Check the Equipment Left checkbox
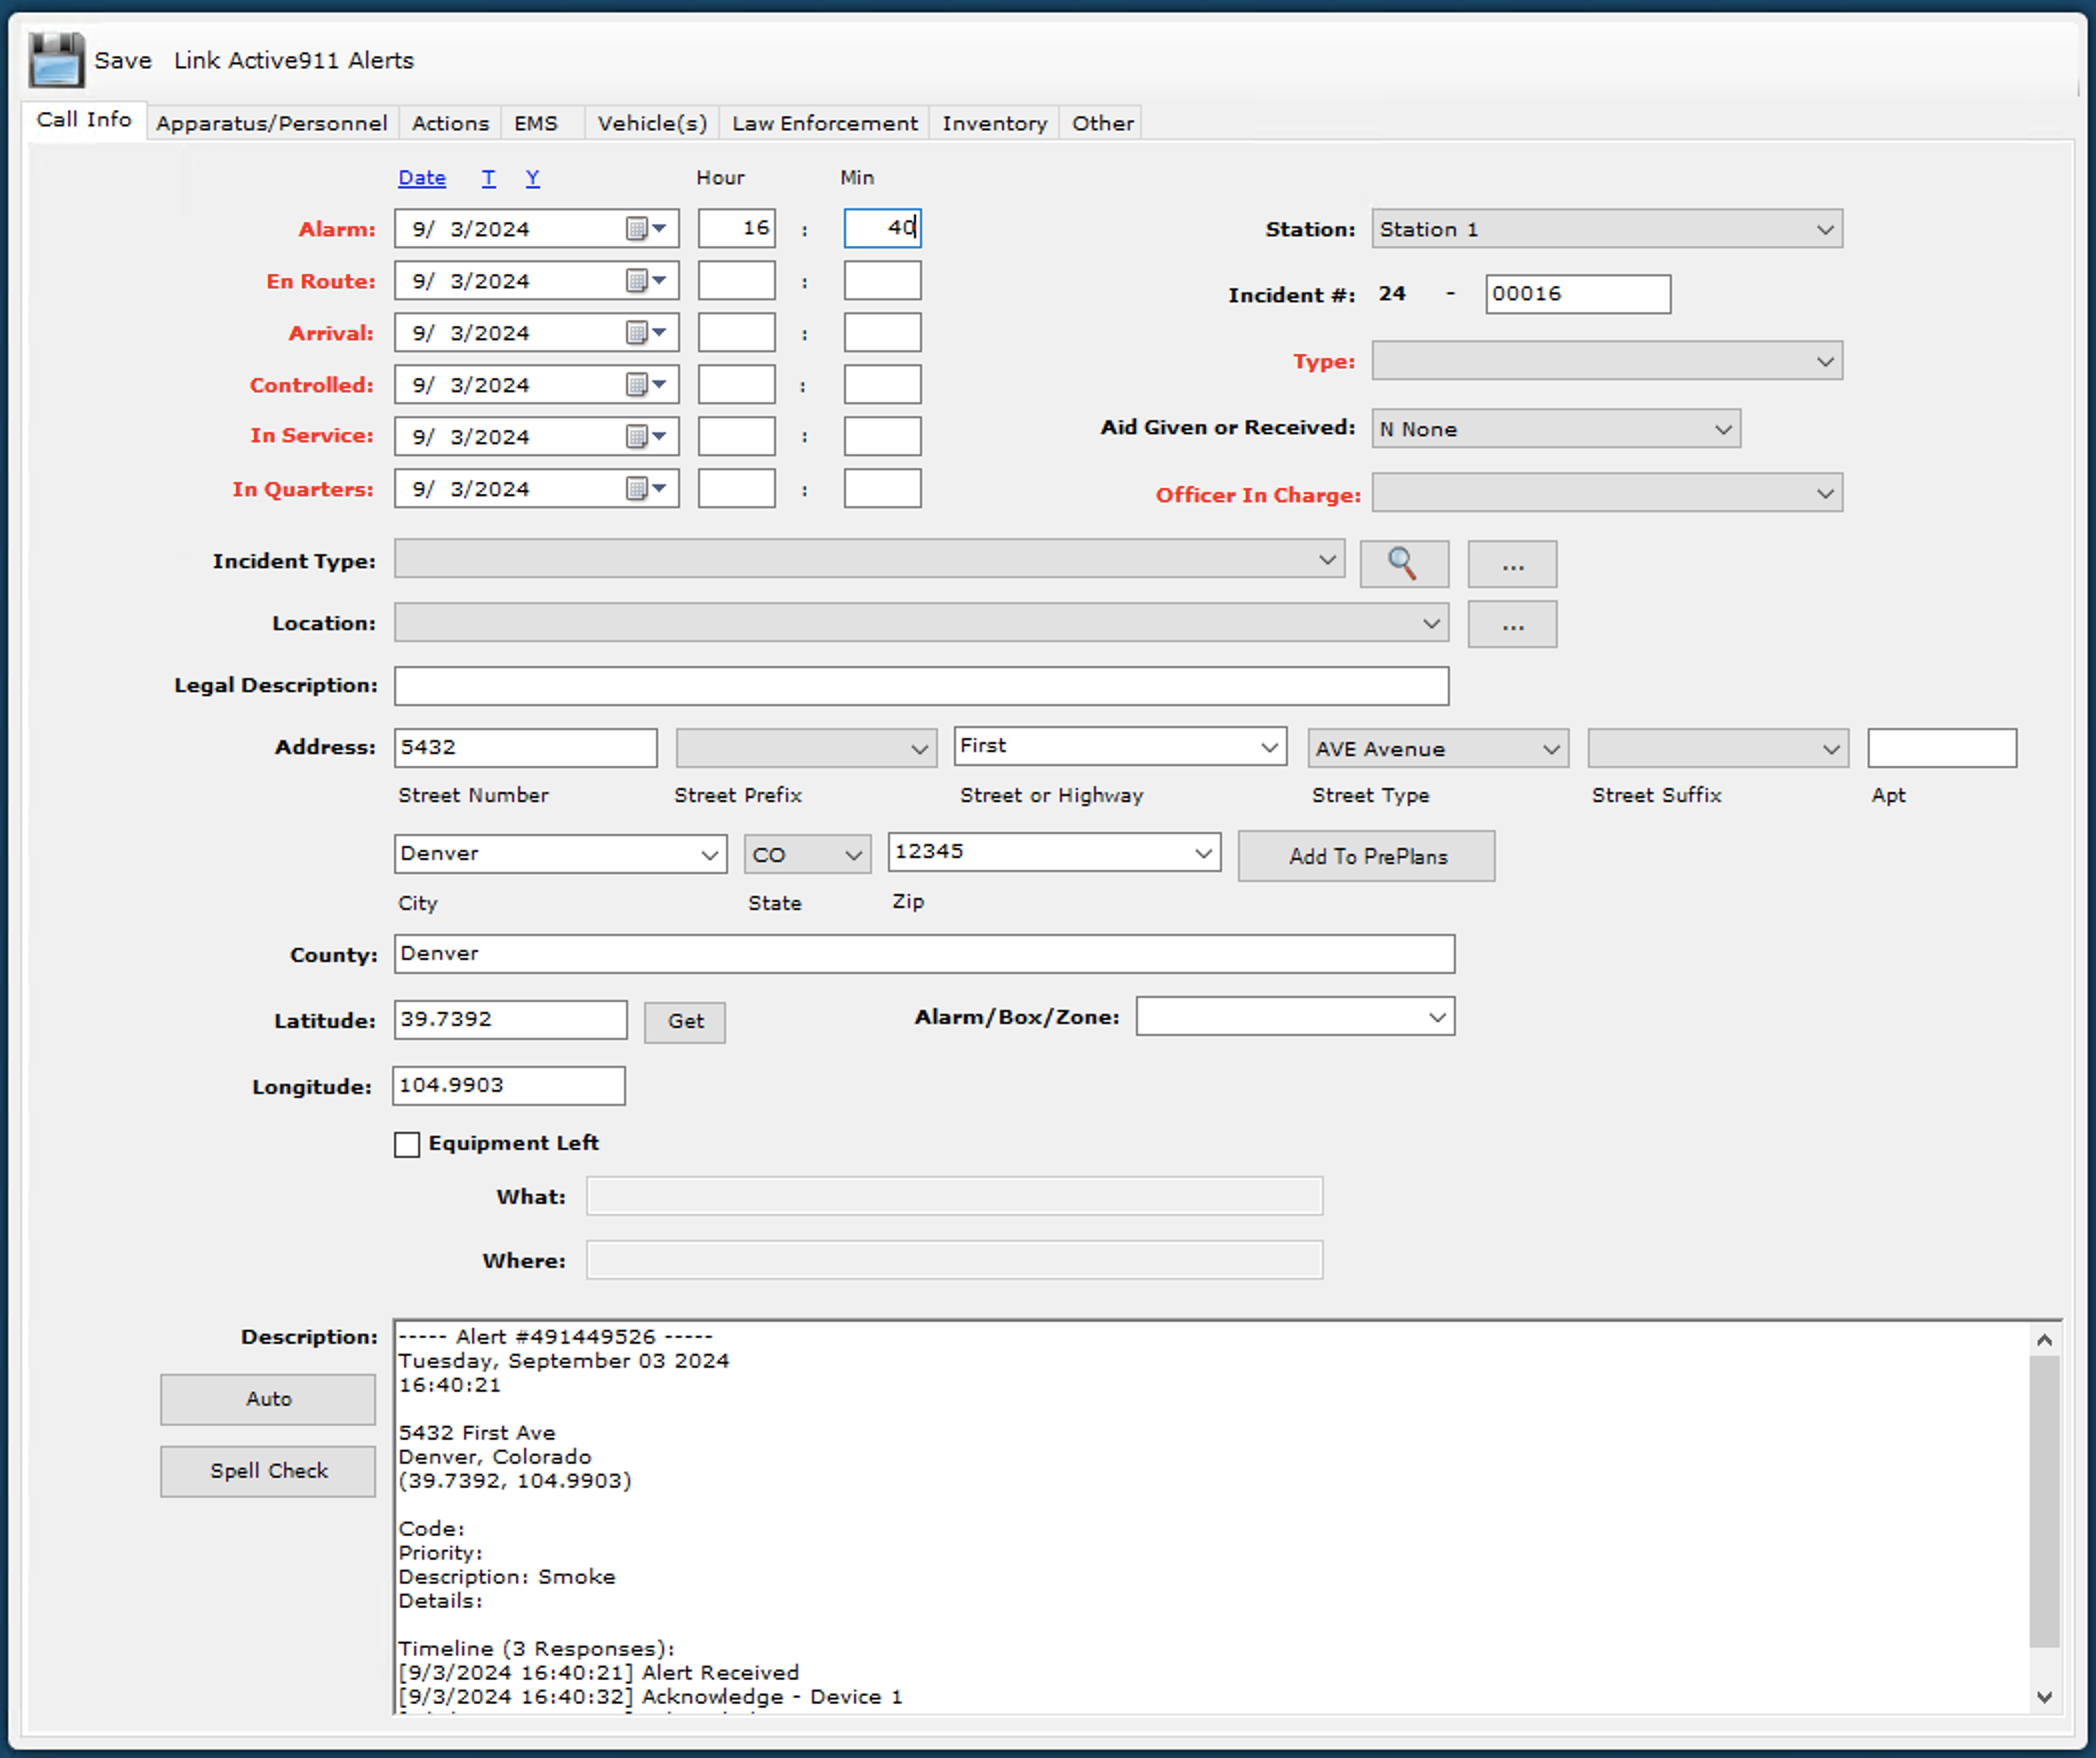 pos(407,1144)
